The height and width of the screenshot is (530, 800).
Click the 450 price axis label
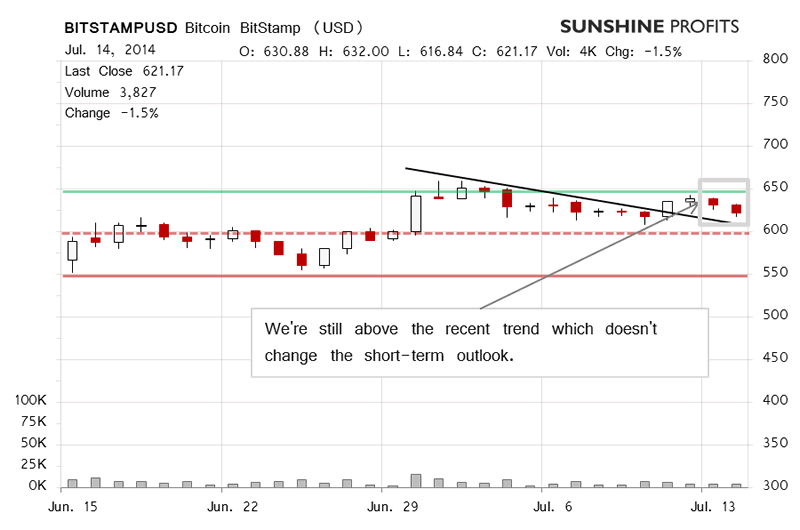[775, 358]
